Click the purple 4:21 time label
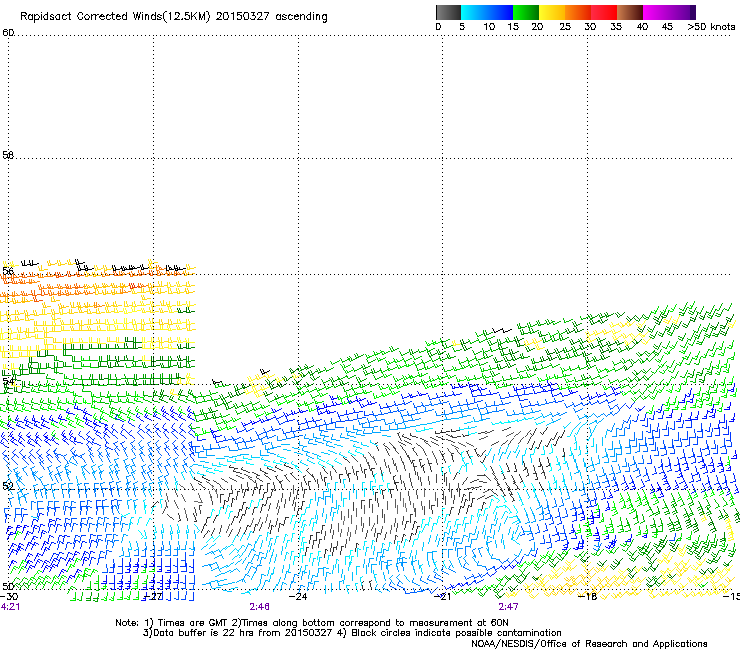 pyautogui.click(x=10, y=607)
